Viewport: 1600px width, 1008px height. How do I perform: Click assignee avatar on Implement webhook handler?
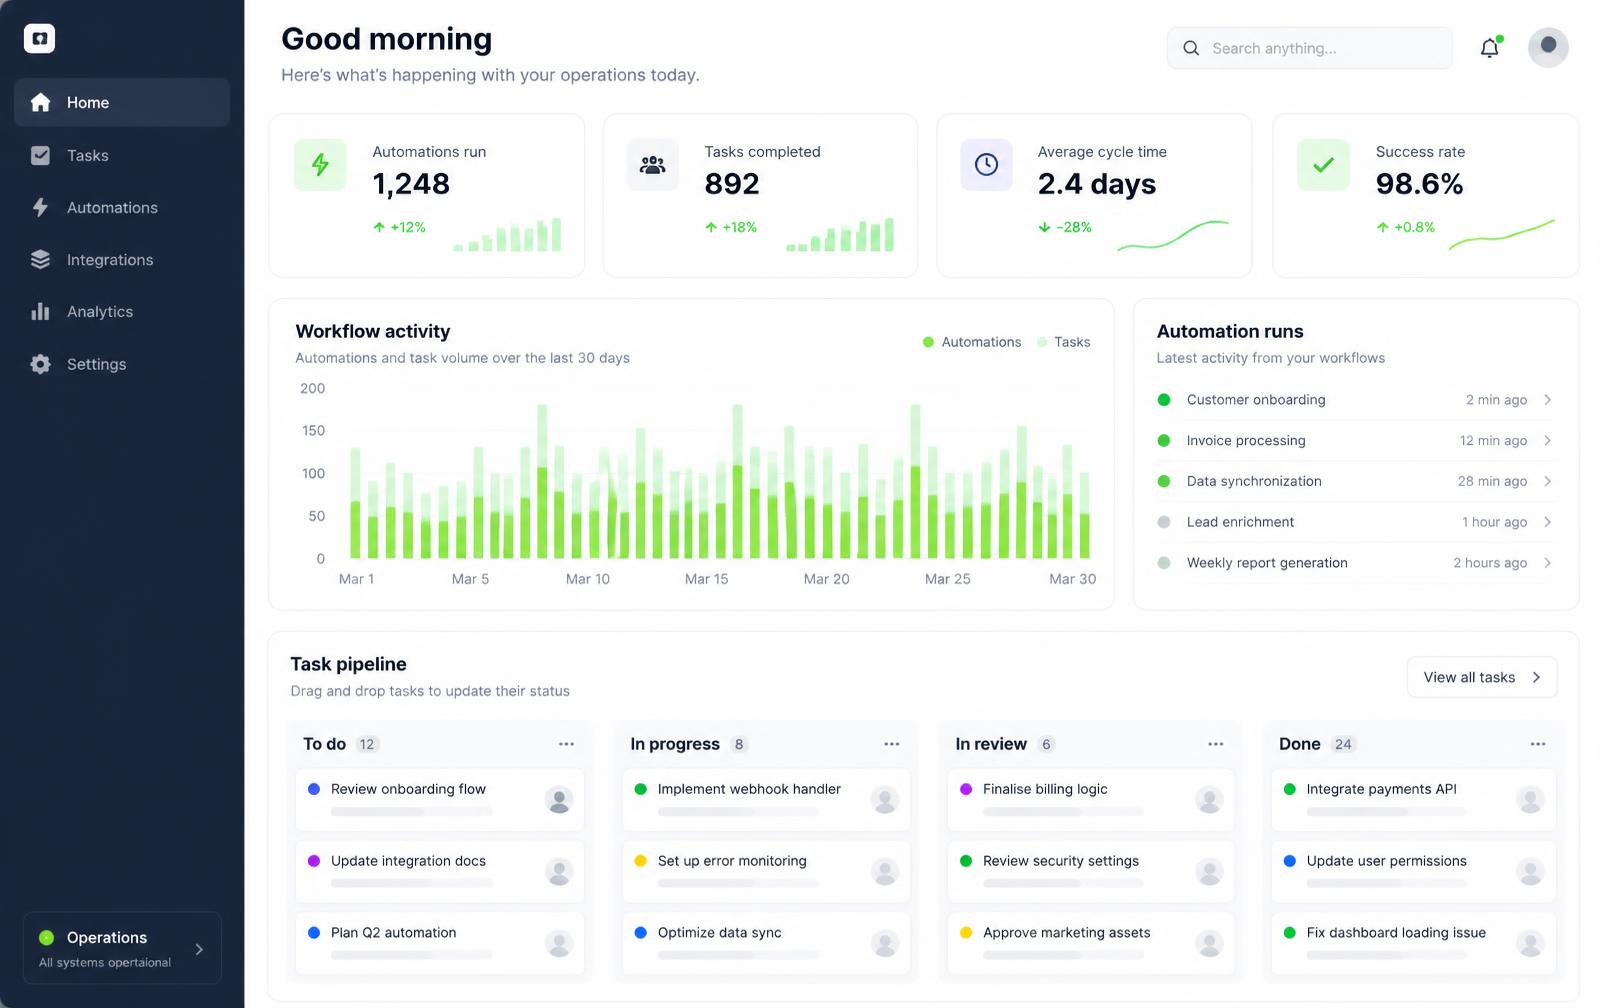click(x=884, y=800)
